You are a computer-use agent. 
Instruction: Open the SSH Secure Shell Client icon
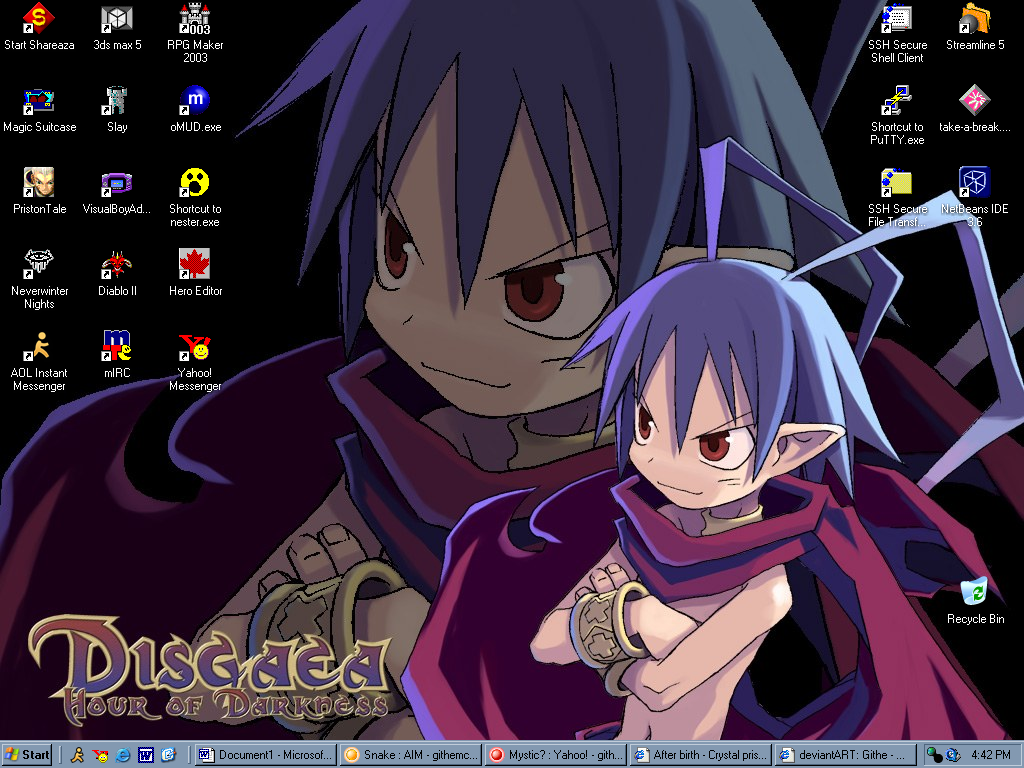tap(897, 20)
